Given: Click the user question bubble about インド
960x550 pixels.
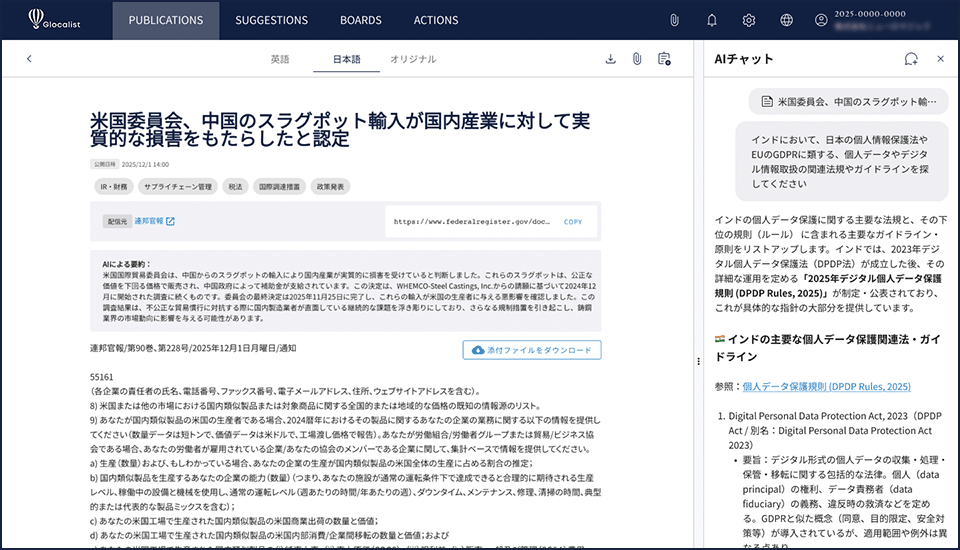Looking at the screenshot, I should 842,161.
